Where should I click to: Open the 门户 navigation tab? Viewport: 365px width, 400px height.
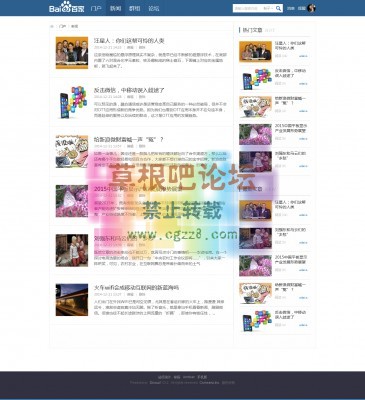96,8
